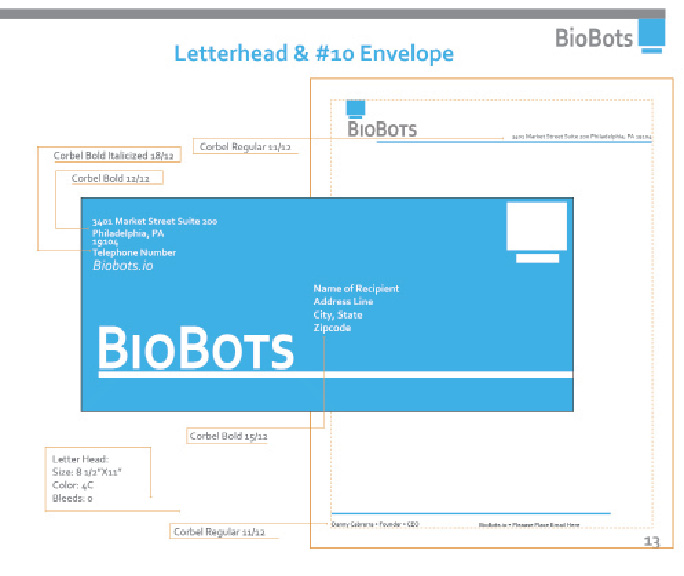The image size is (684, 576).
Task: Click the lower Corbel Regular 11/12 label
Action: (219, 531)
